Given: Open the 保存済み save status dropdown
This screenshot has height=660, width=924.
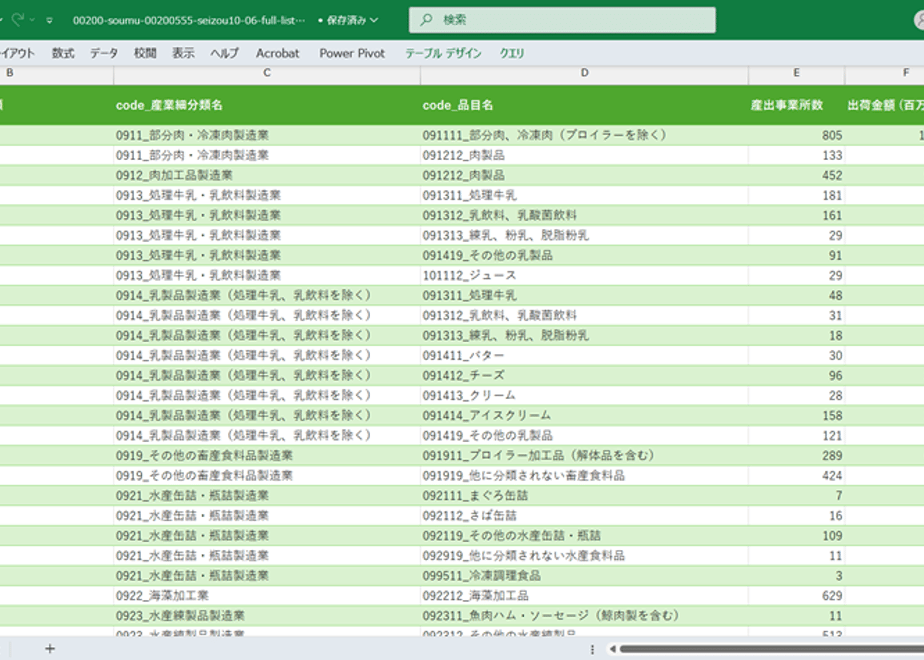Looking at the screenshot, I should pos(348,20).
